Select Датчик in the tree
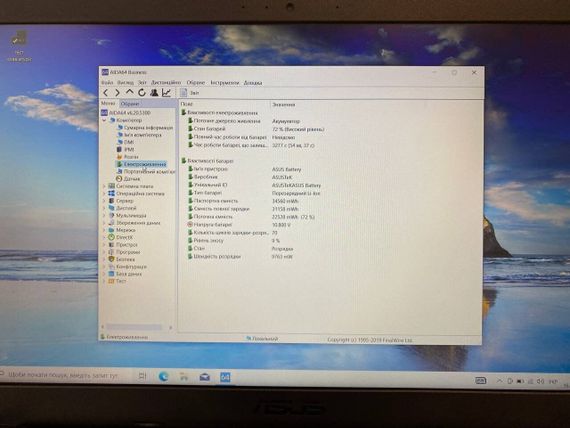This screenshot has width=570, height=428. (132, 179)
